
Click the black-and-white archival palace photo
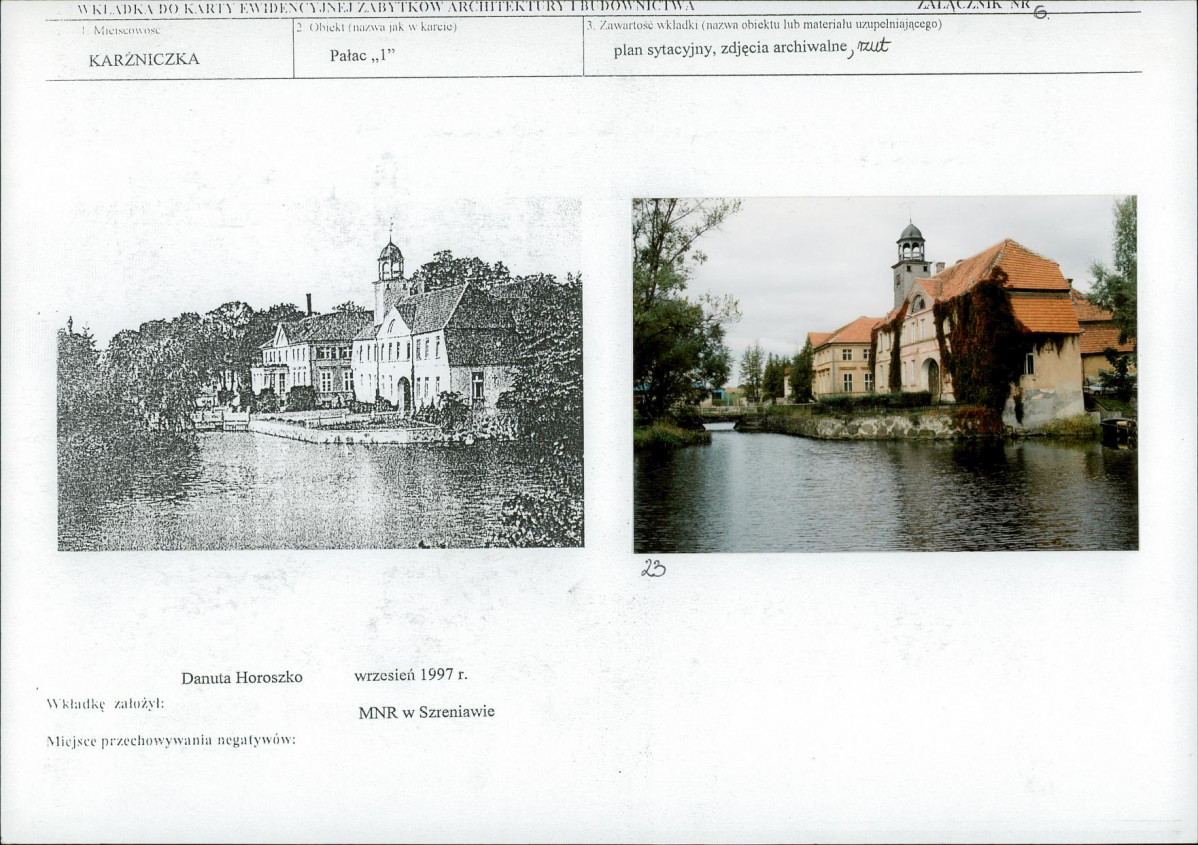point(320,373)
